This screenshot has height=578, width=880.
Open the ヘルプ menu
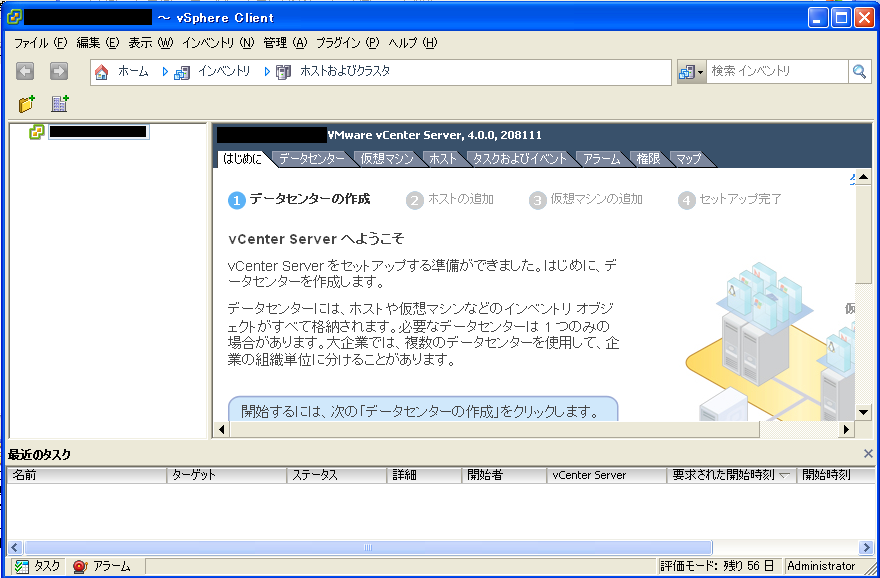412,43
